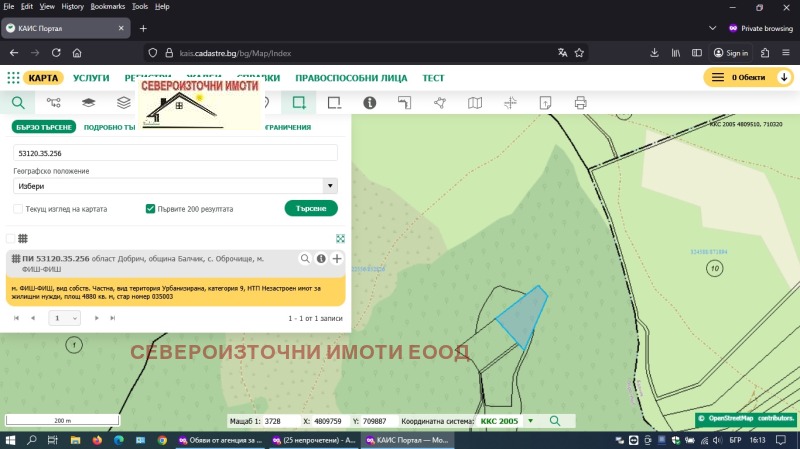The image size is (800, 449).
Task: Select the search magnifier tool in map toolbar
Action: pos(17,102)
